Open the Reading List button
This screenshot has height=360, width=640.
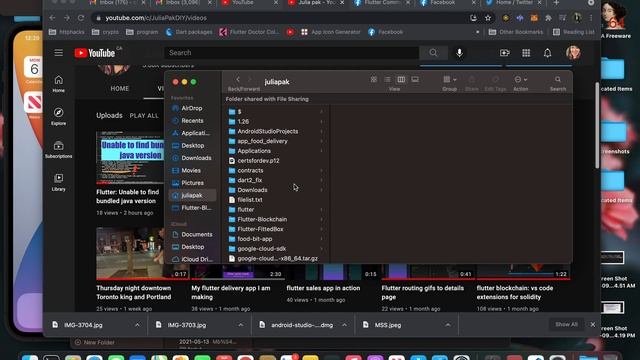pos(574,32)
